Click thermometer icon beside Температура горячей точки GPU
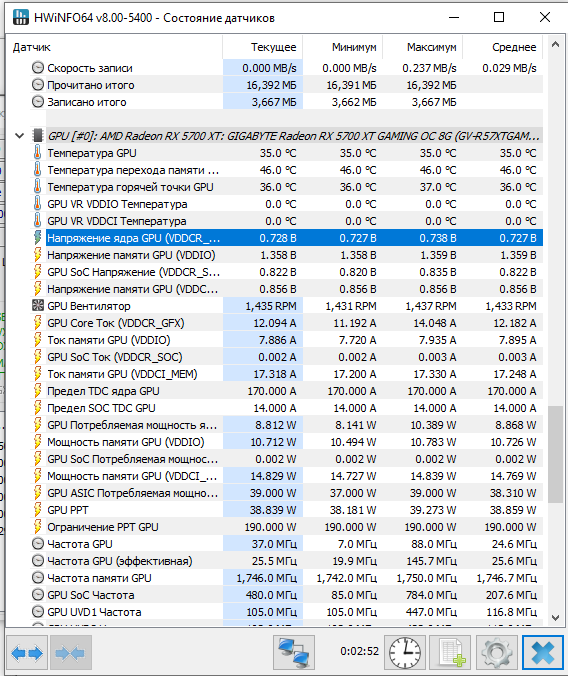The height and width of the screenshot is (676, 568). click(38, 187)
